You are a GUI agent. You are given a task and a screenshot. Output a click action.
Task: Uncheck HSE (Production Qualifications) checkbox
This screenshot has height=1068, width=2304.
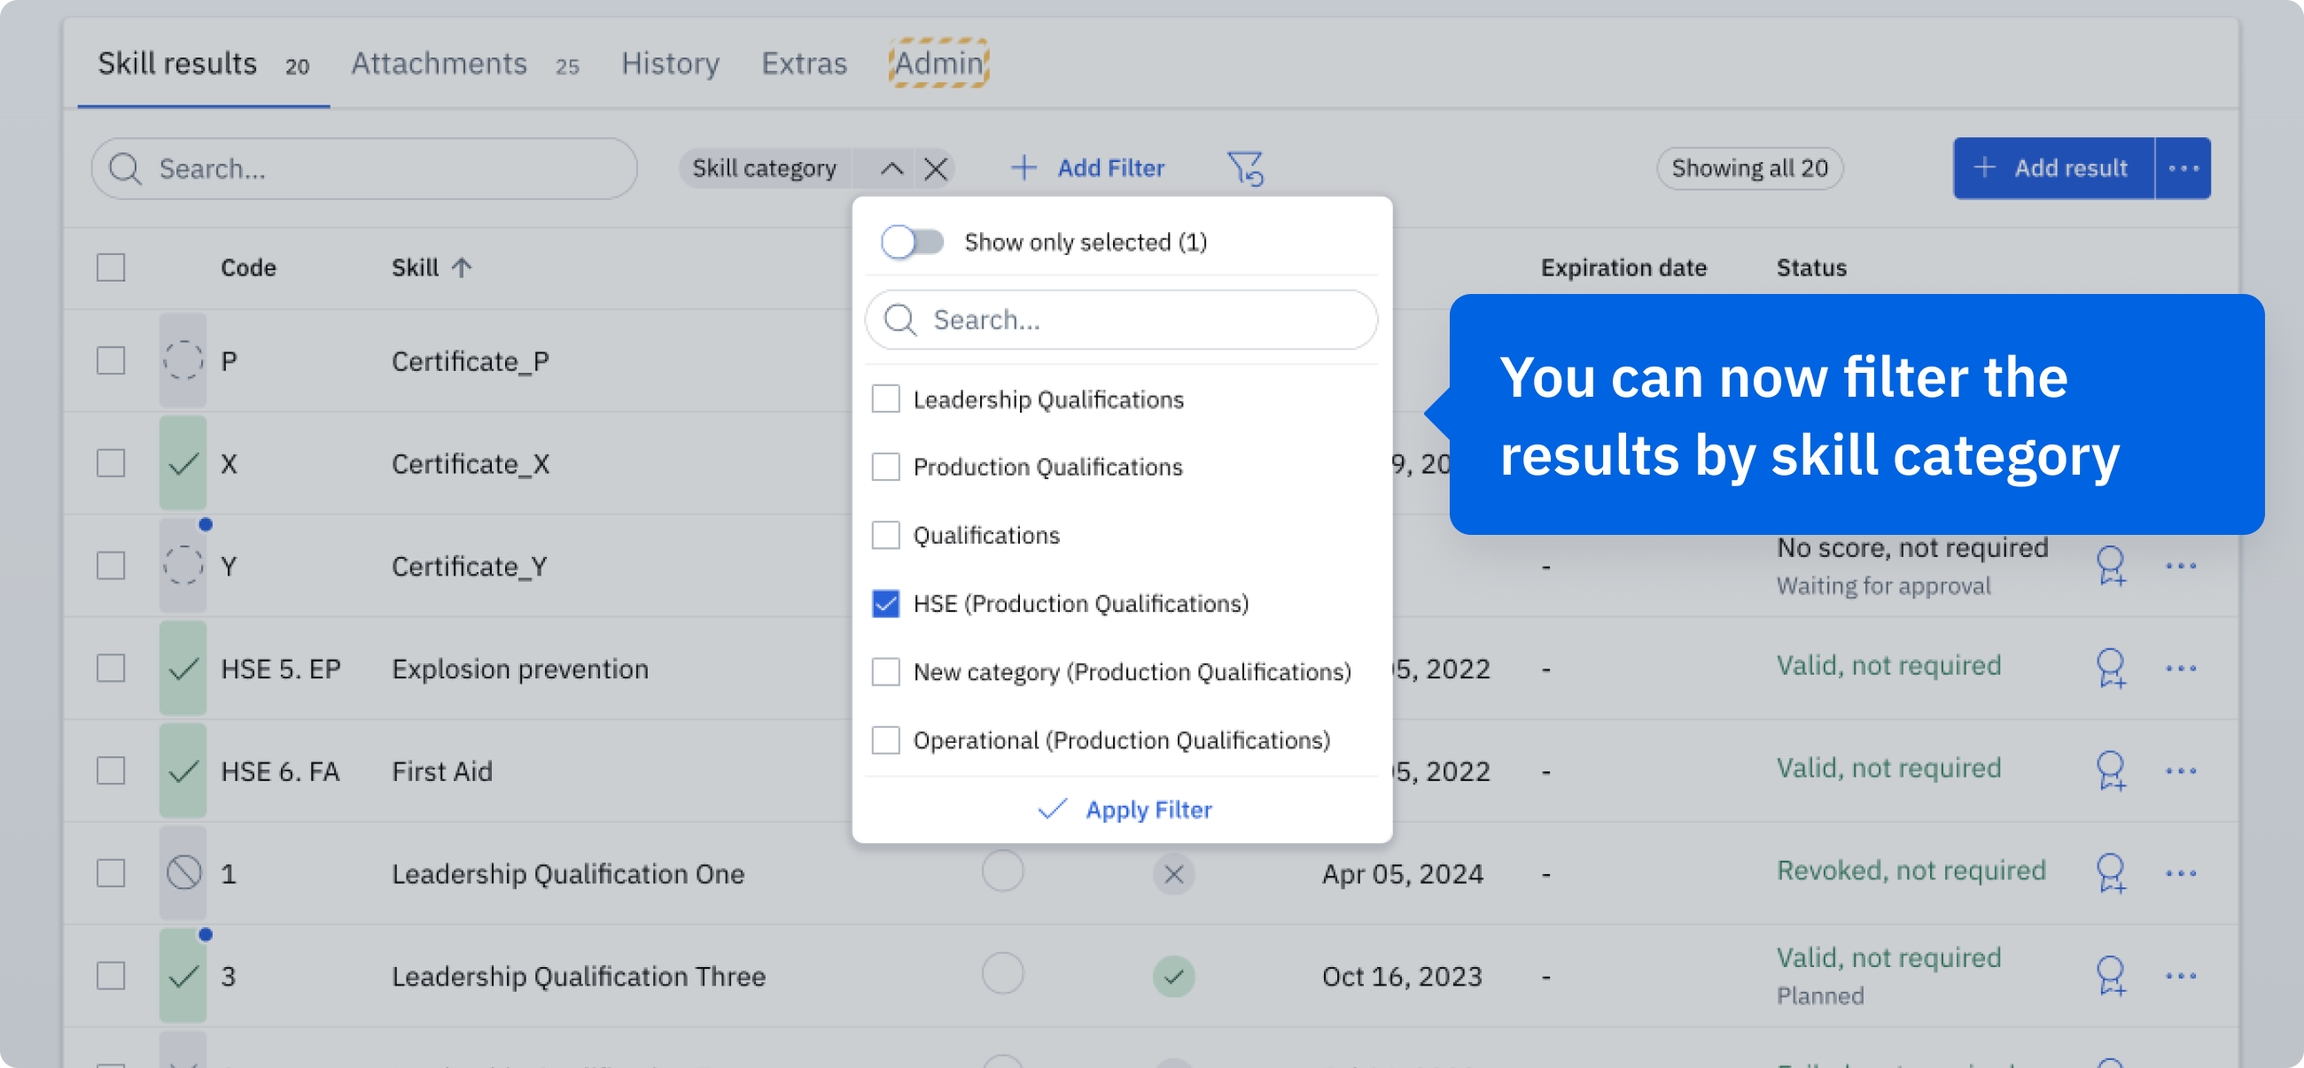pos(885,604)
